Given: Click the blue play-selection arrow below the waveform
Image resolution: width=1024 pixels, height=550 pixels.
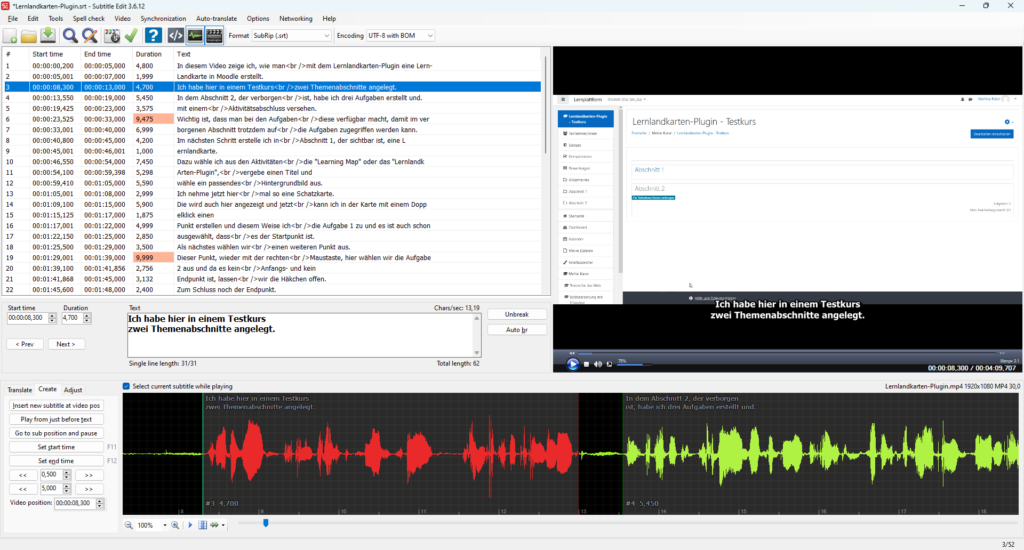Looking at the screenshot, I should (190, 525).
